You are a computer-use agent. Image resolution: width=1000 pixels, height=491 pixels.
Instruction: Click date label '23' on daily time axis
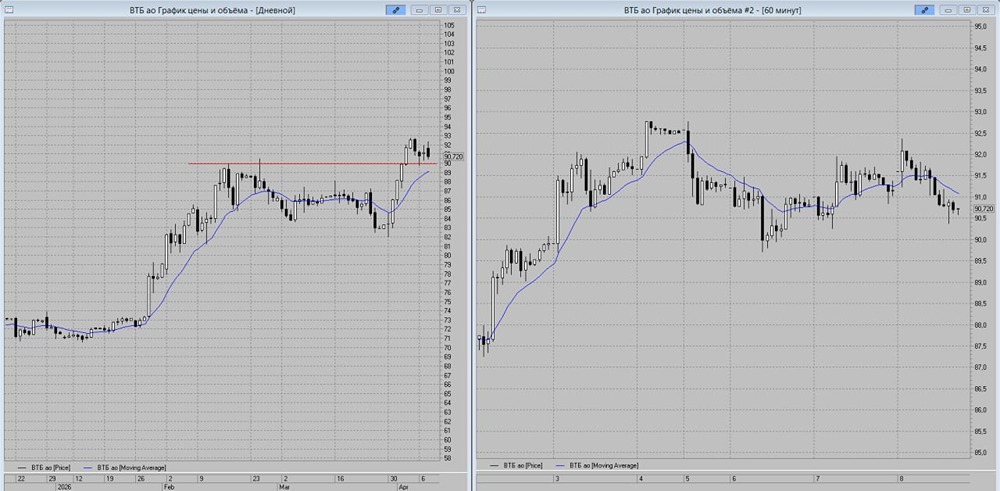click(255, 478)
